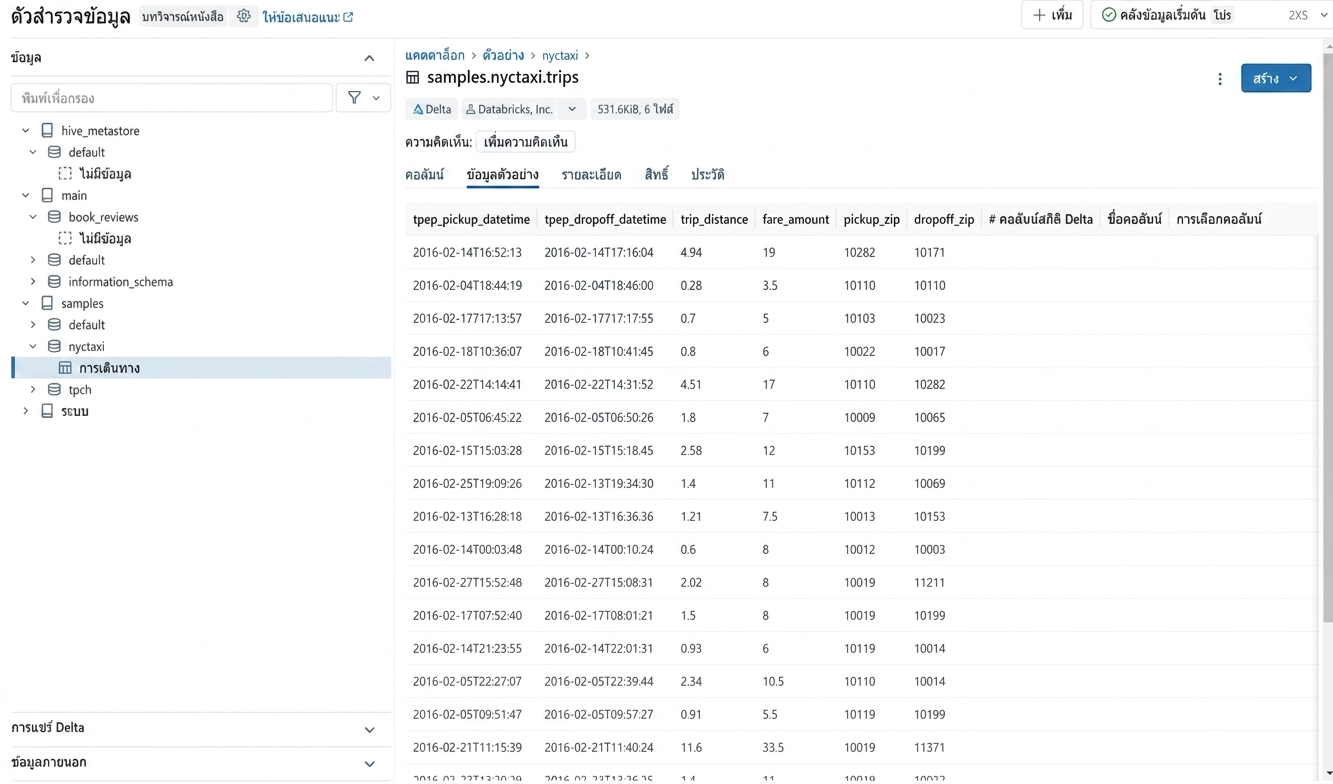Switch to คอลัมน์ tab

424,175
